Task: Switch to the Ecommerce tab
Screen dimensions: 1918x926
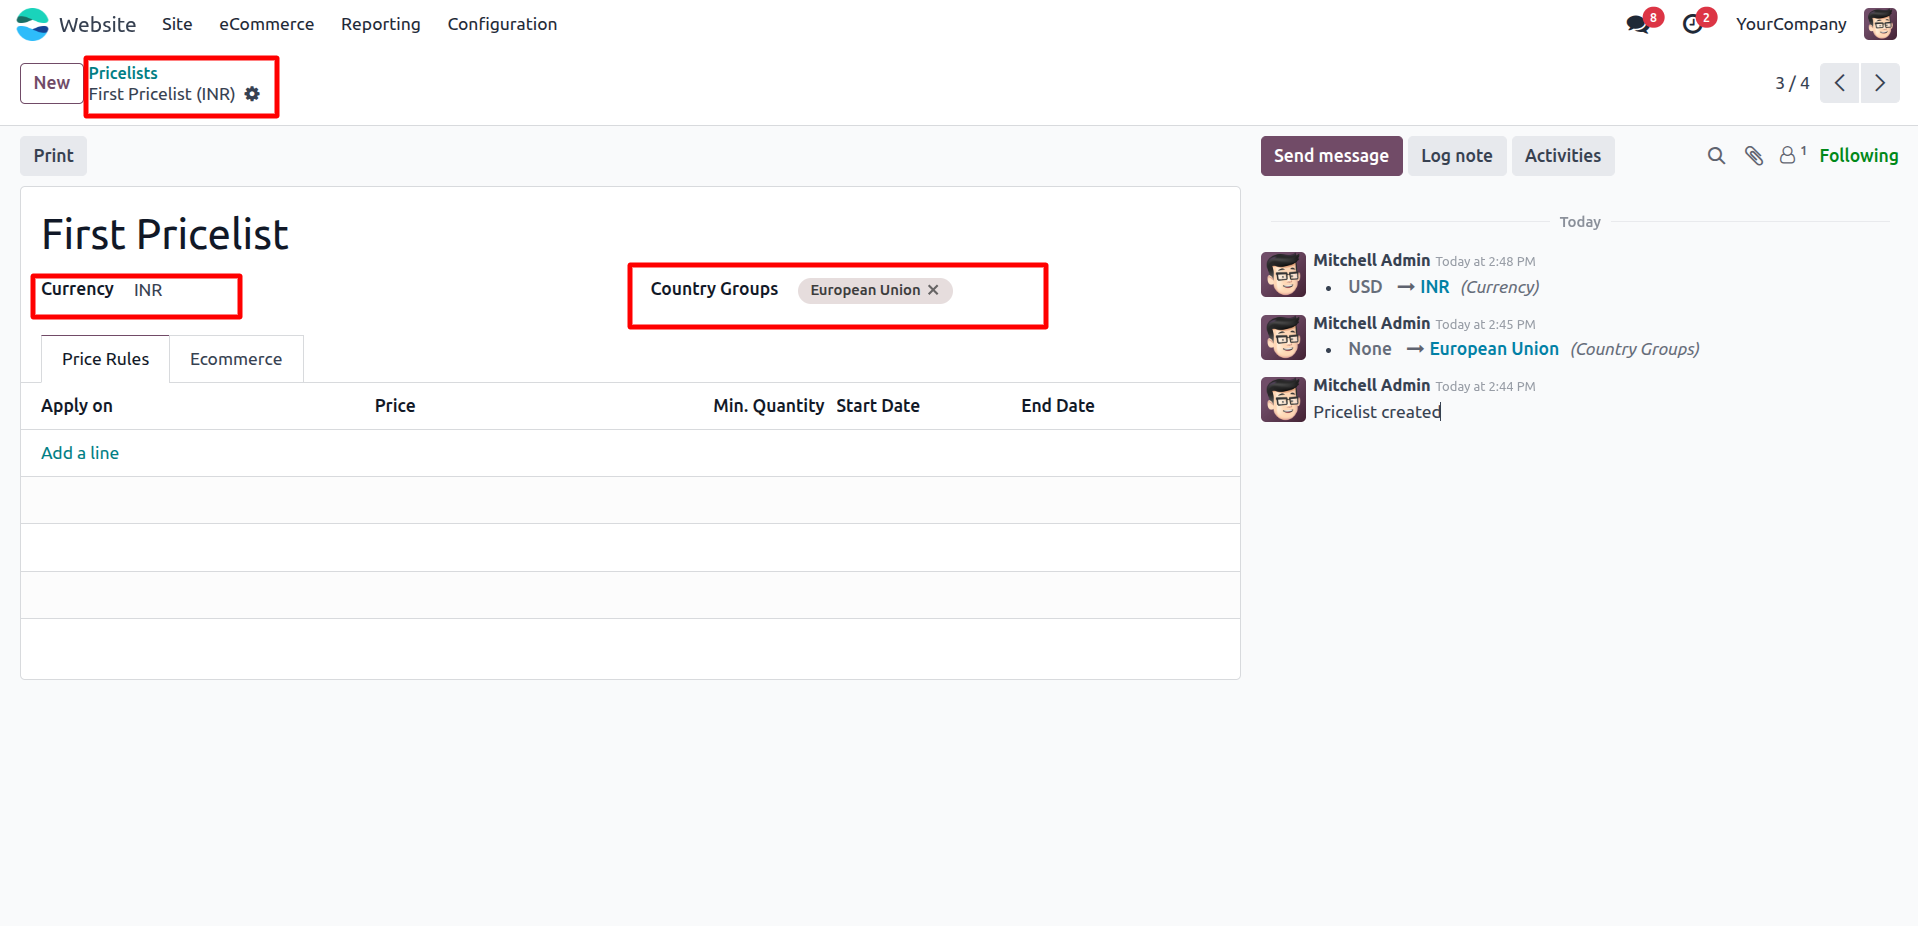Action: (236, 359)
